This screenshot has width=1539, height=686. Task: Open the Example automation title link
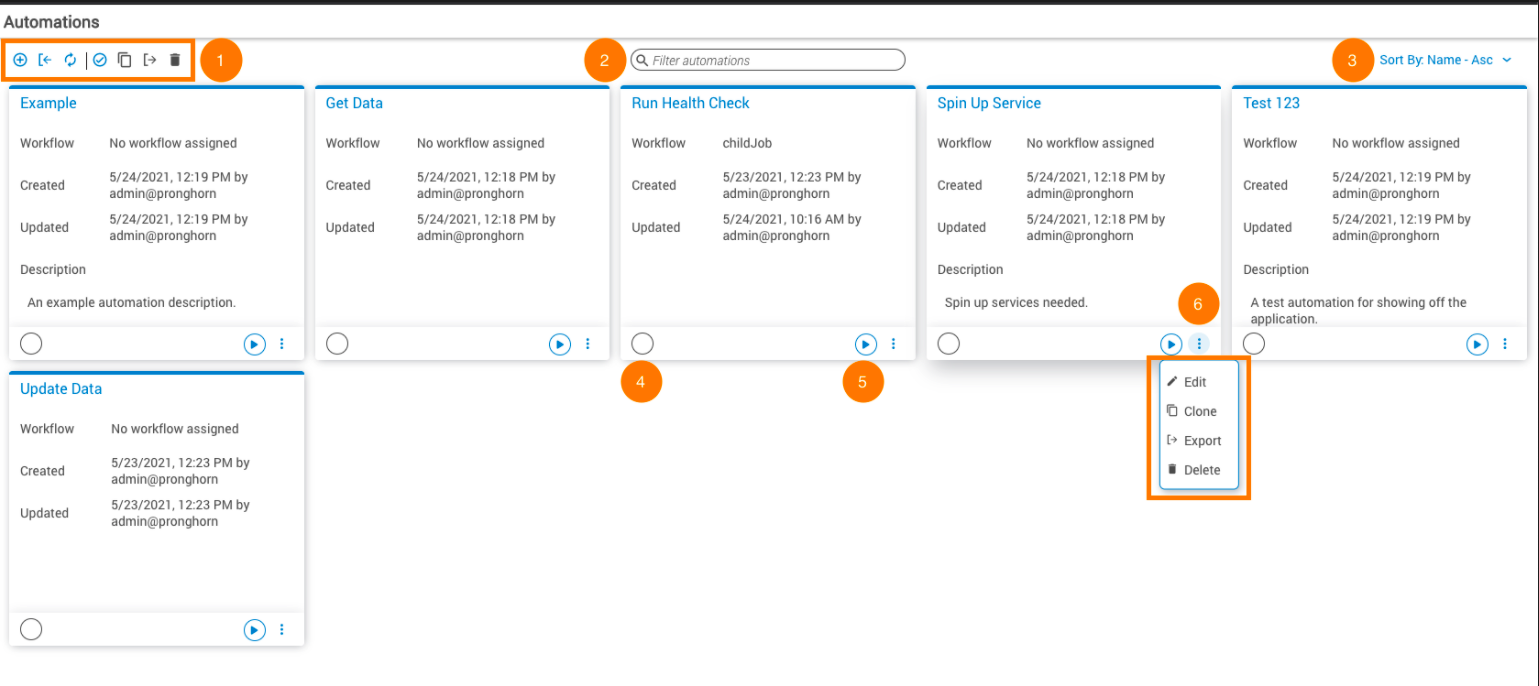48,103
